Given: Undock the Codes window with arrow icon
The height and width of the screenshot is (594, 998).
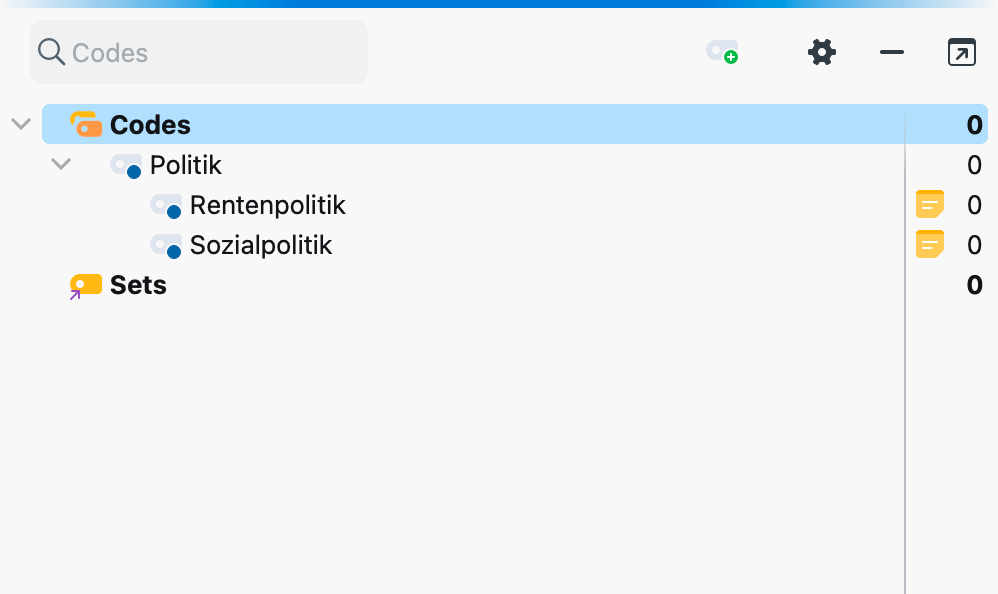Looking at the screenshot, I should click(961, 52).
